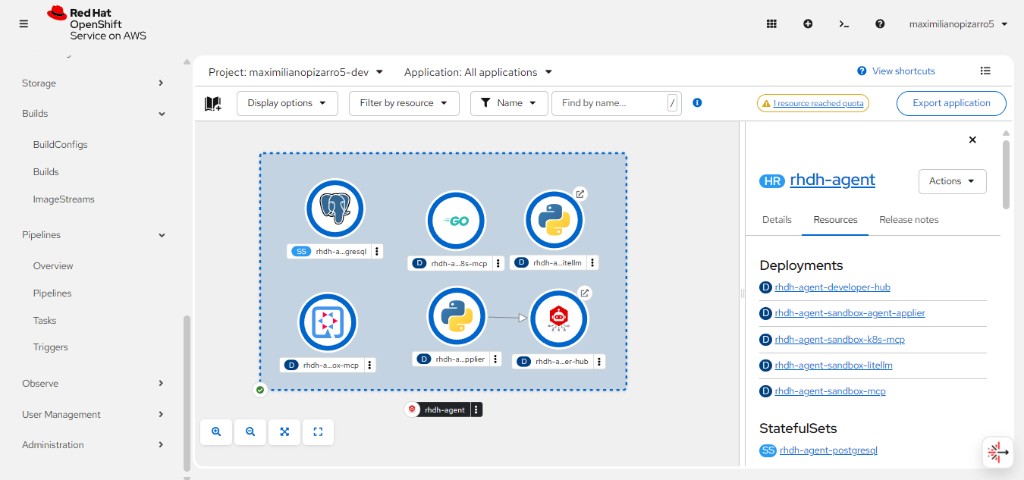Go to Tasks in sidebar
The height and width of the screenshot is (480, 1024).
(44, 321)
